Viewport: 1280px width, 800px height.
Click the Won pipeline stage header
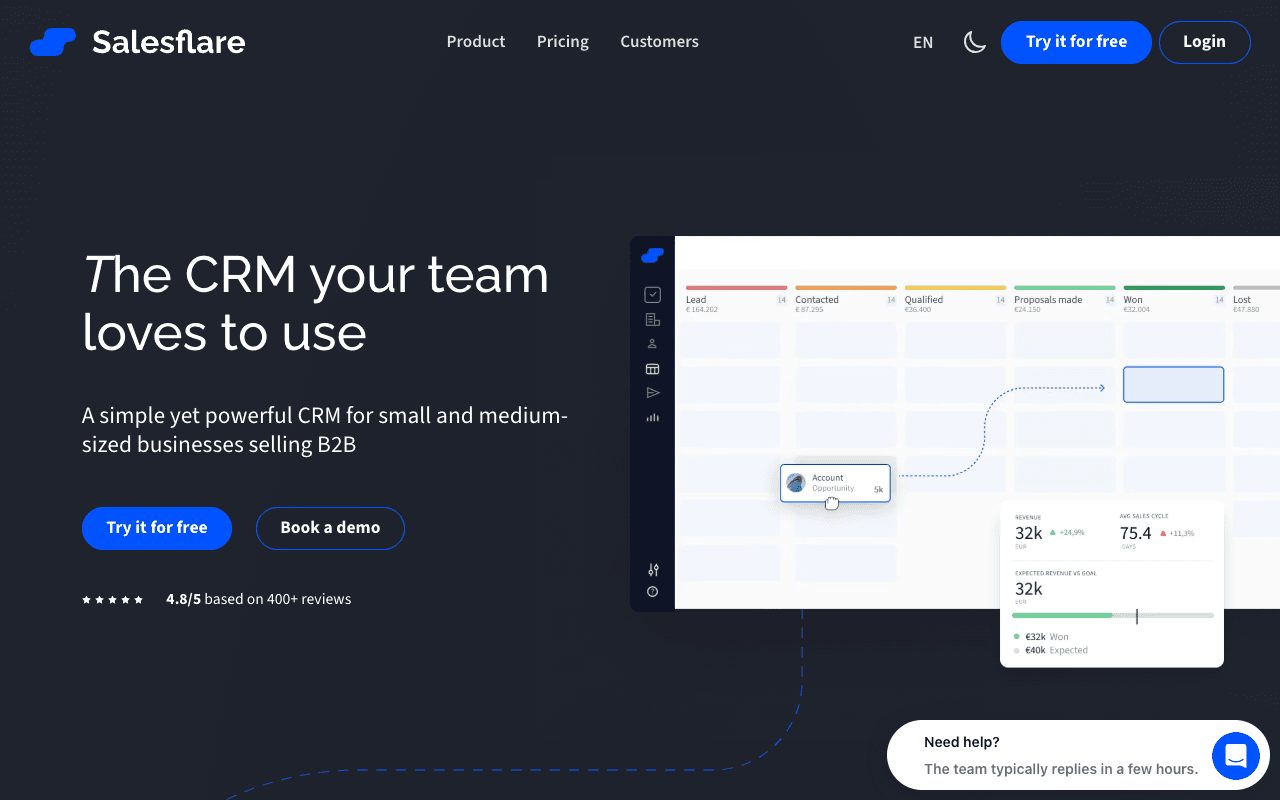pyautogui.click(x=1133, y=300)
